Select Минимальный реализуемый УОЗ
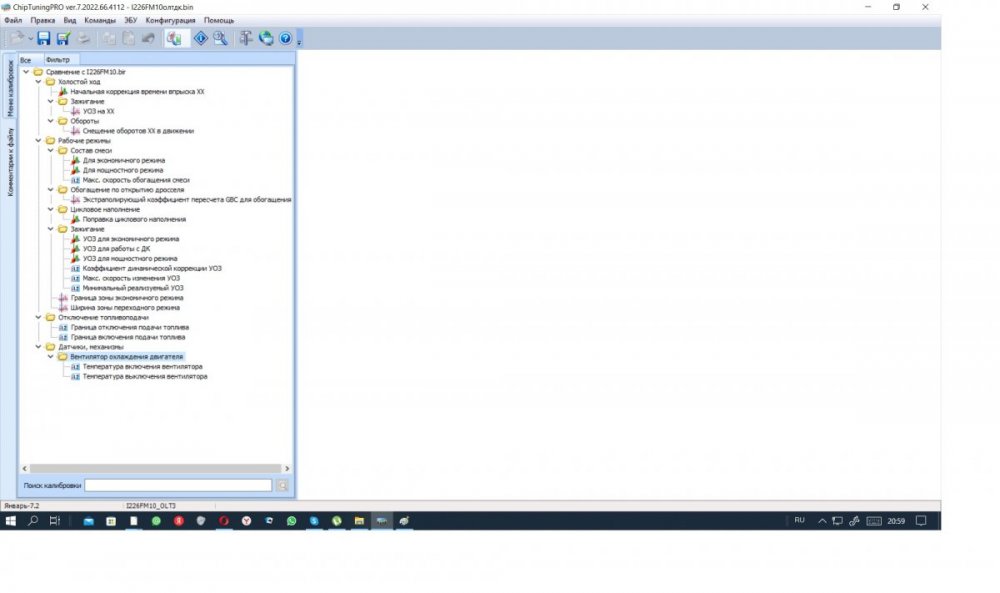This screenshot has width=1000, height=593. pyautogui.click(x=133, y=288)
